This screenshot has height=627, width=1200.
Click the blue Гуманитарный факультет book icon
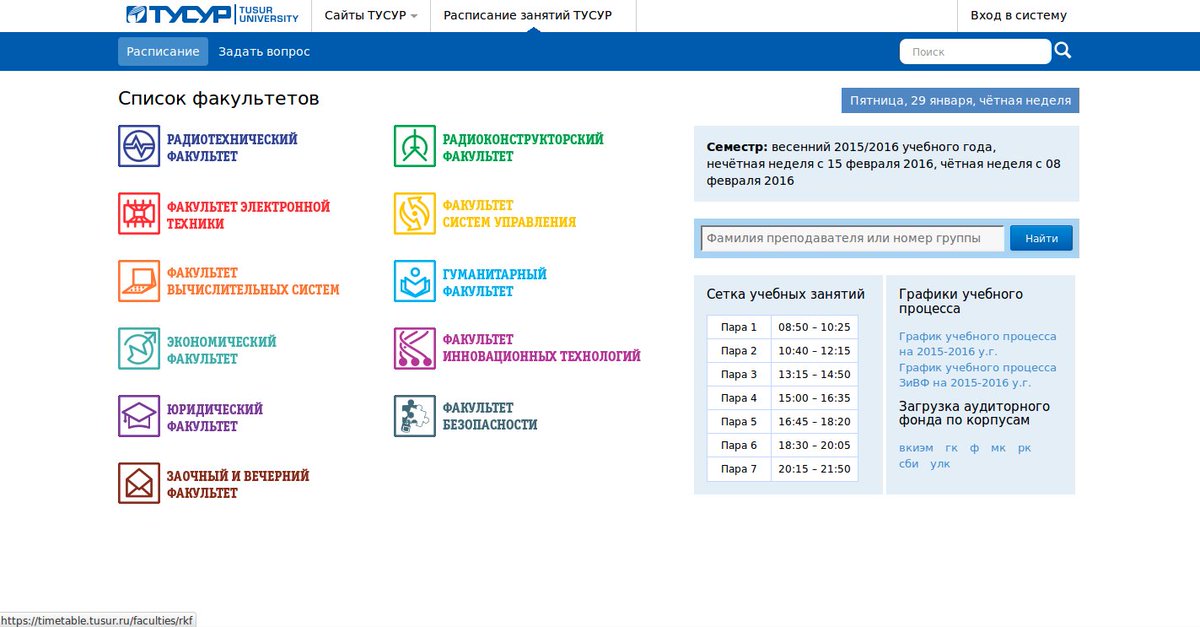pyautogui.click(x=415, y=281)
